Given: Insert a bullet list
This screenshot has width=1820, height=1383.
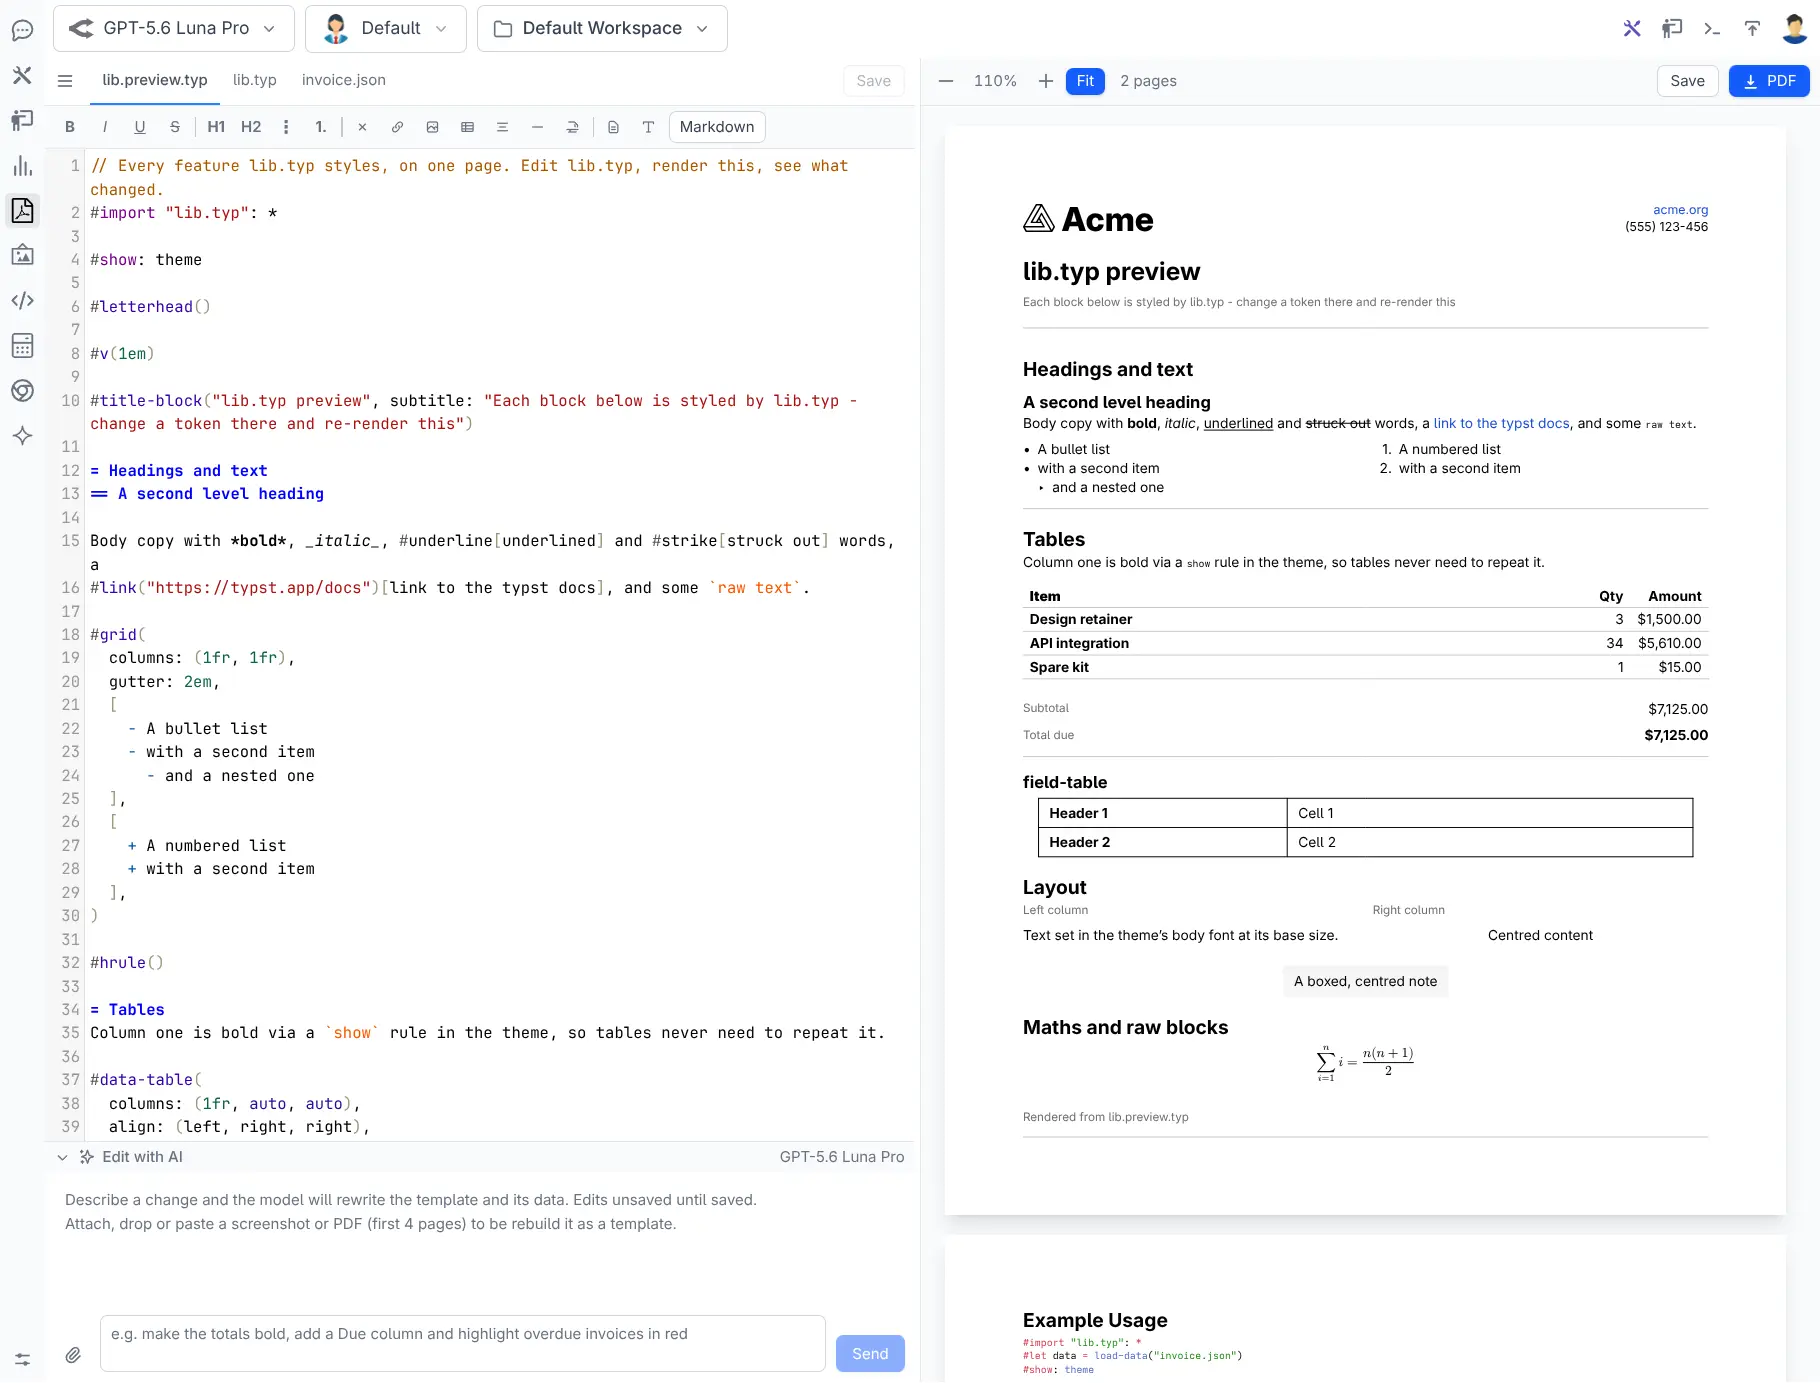Looking at the screenshot, I should (286, 127).
